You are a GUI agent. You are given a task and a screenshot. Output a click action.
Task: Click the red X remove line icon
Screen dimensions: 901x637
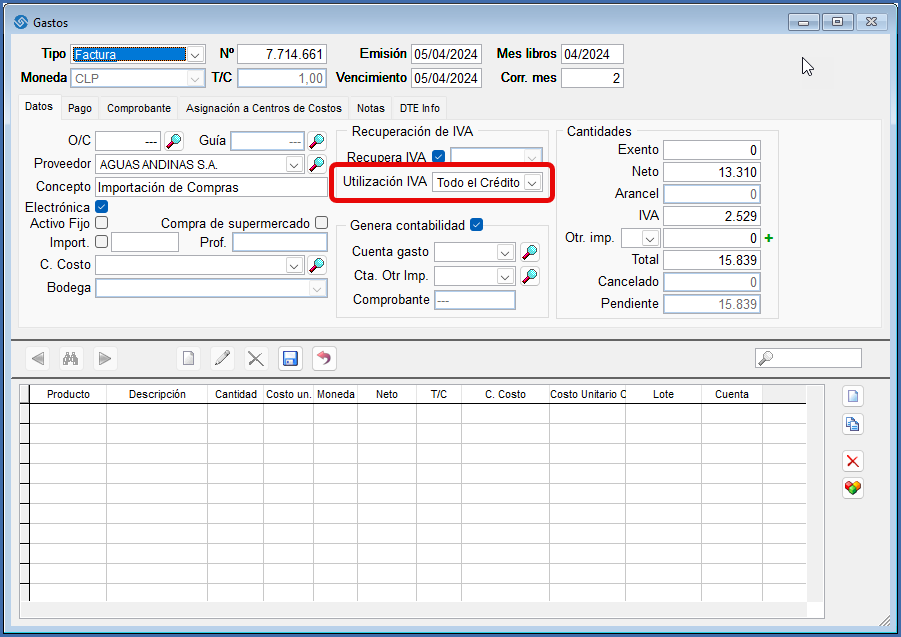853,461
